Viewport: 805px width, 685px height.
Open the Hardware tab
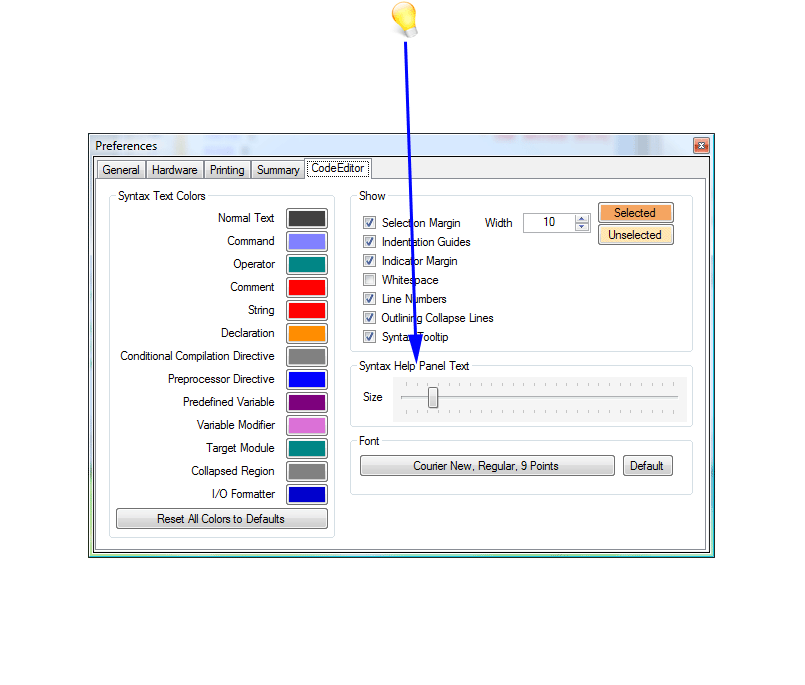pyautogui.click(x=174, y=169)
